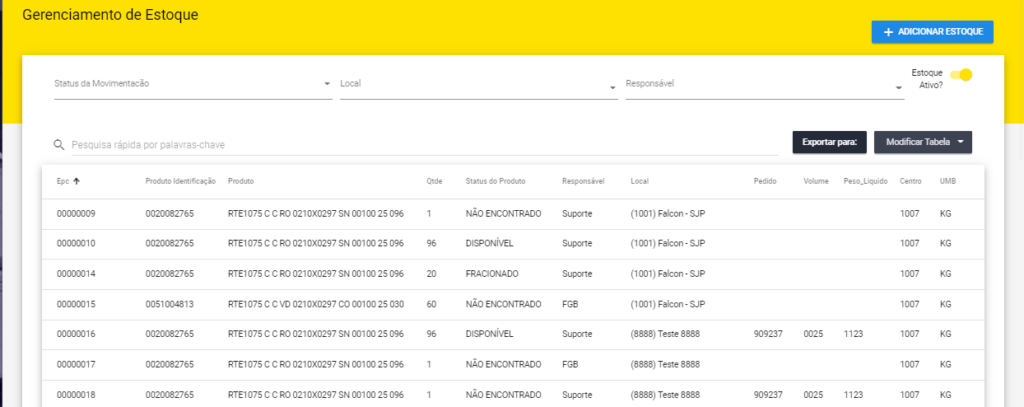Open the Modificar Tabela menu
Image resolution: width=1024 pixels, height=407 pixels.
tap(923, 142)
